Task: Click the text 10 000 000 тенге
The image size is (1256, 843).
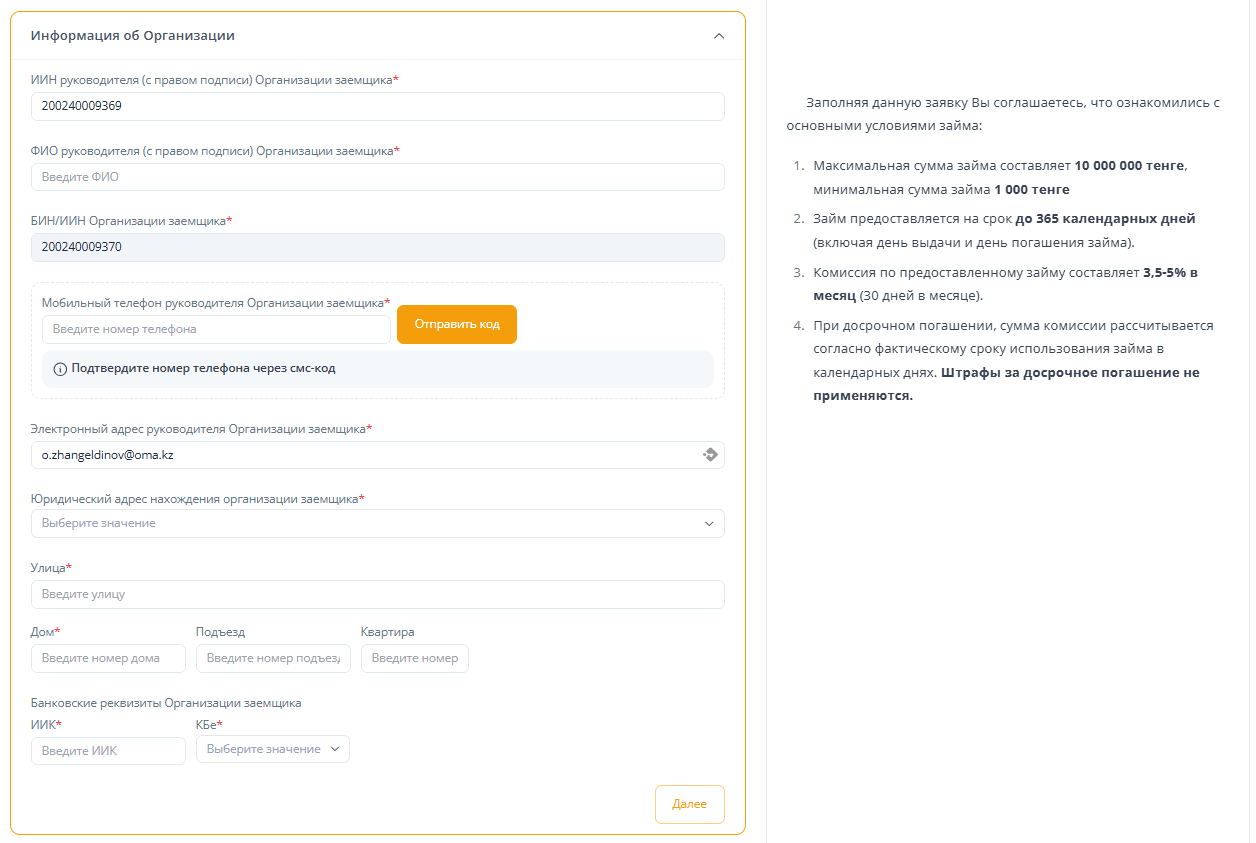Action: (x=1130, y=166)
